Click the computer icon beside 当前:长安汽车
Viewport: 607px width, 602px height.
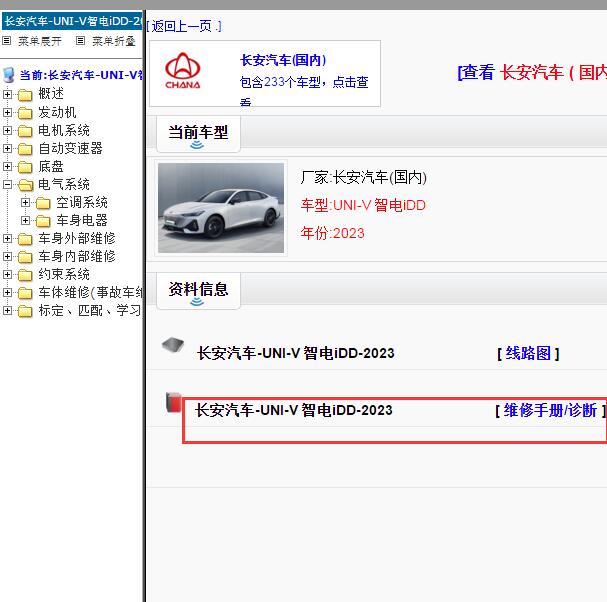(9, 75)
